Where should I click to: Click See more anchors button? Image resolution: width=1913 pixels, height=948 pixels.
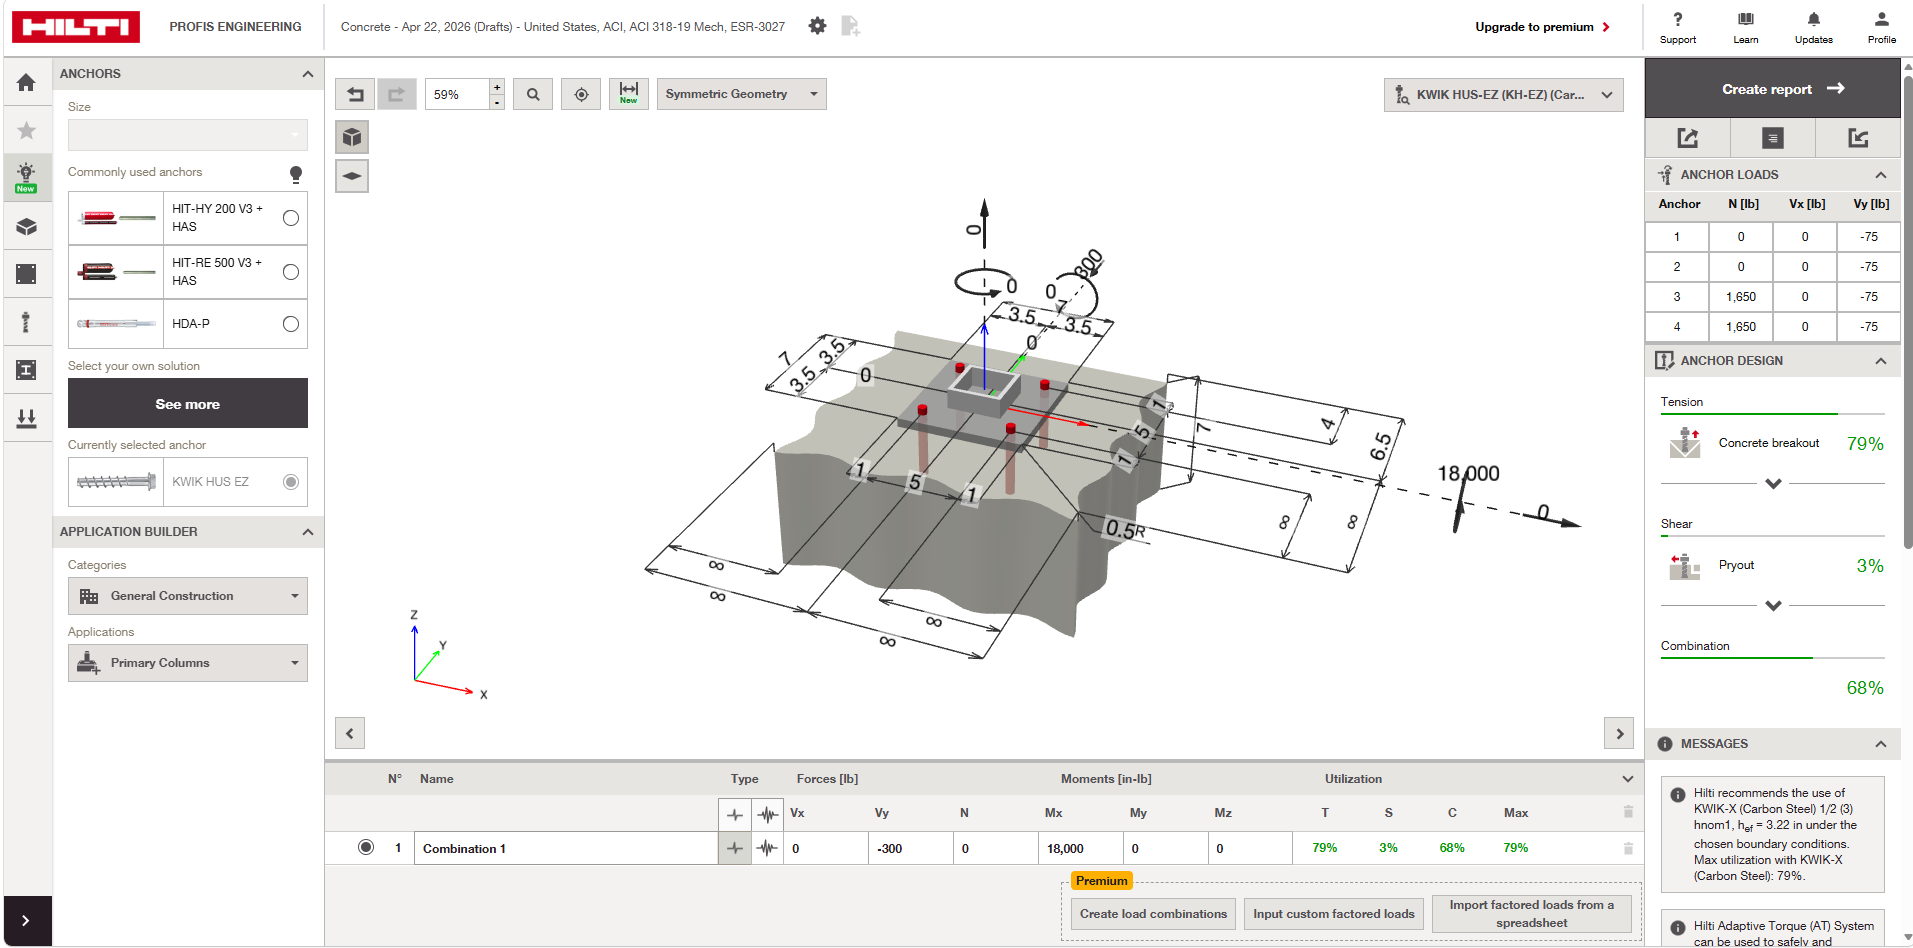tap(188, 404)
